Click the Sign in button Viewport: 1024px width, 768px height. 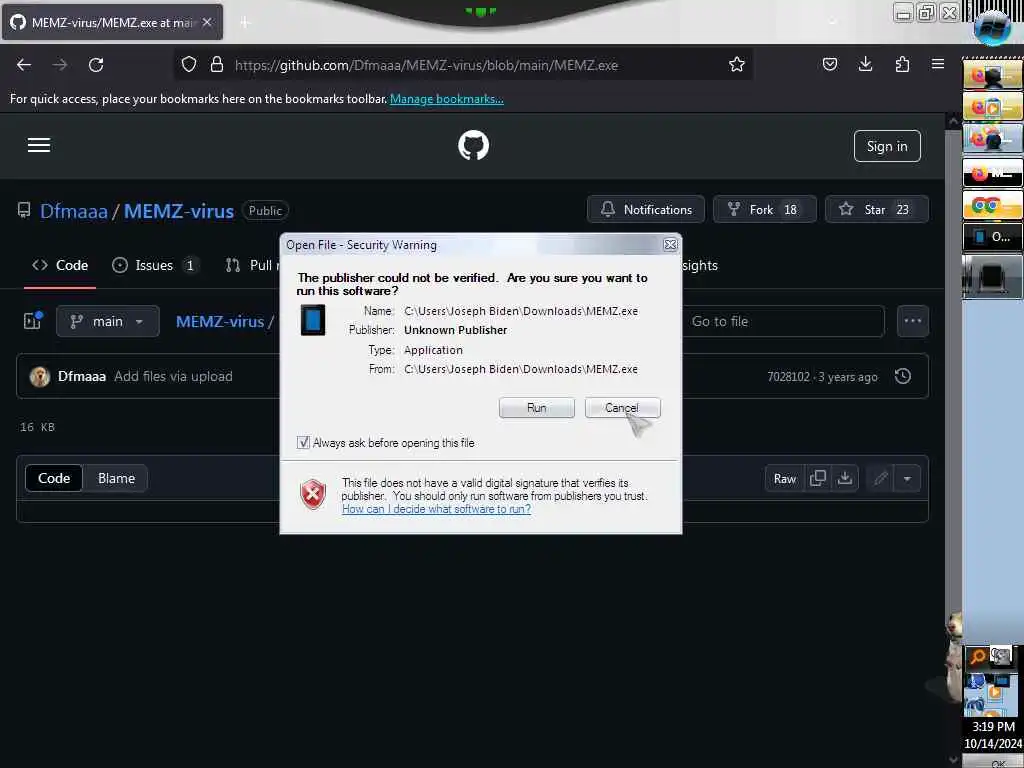(887, 146)
